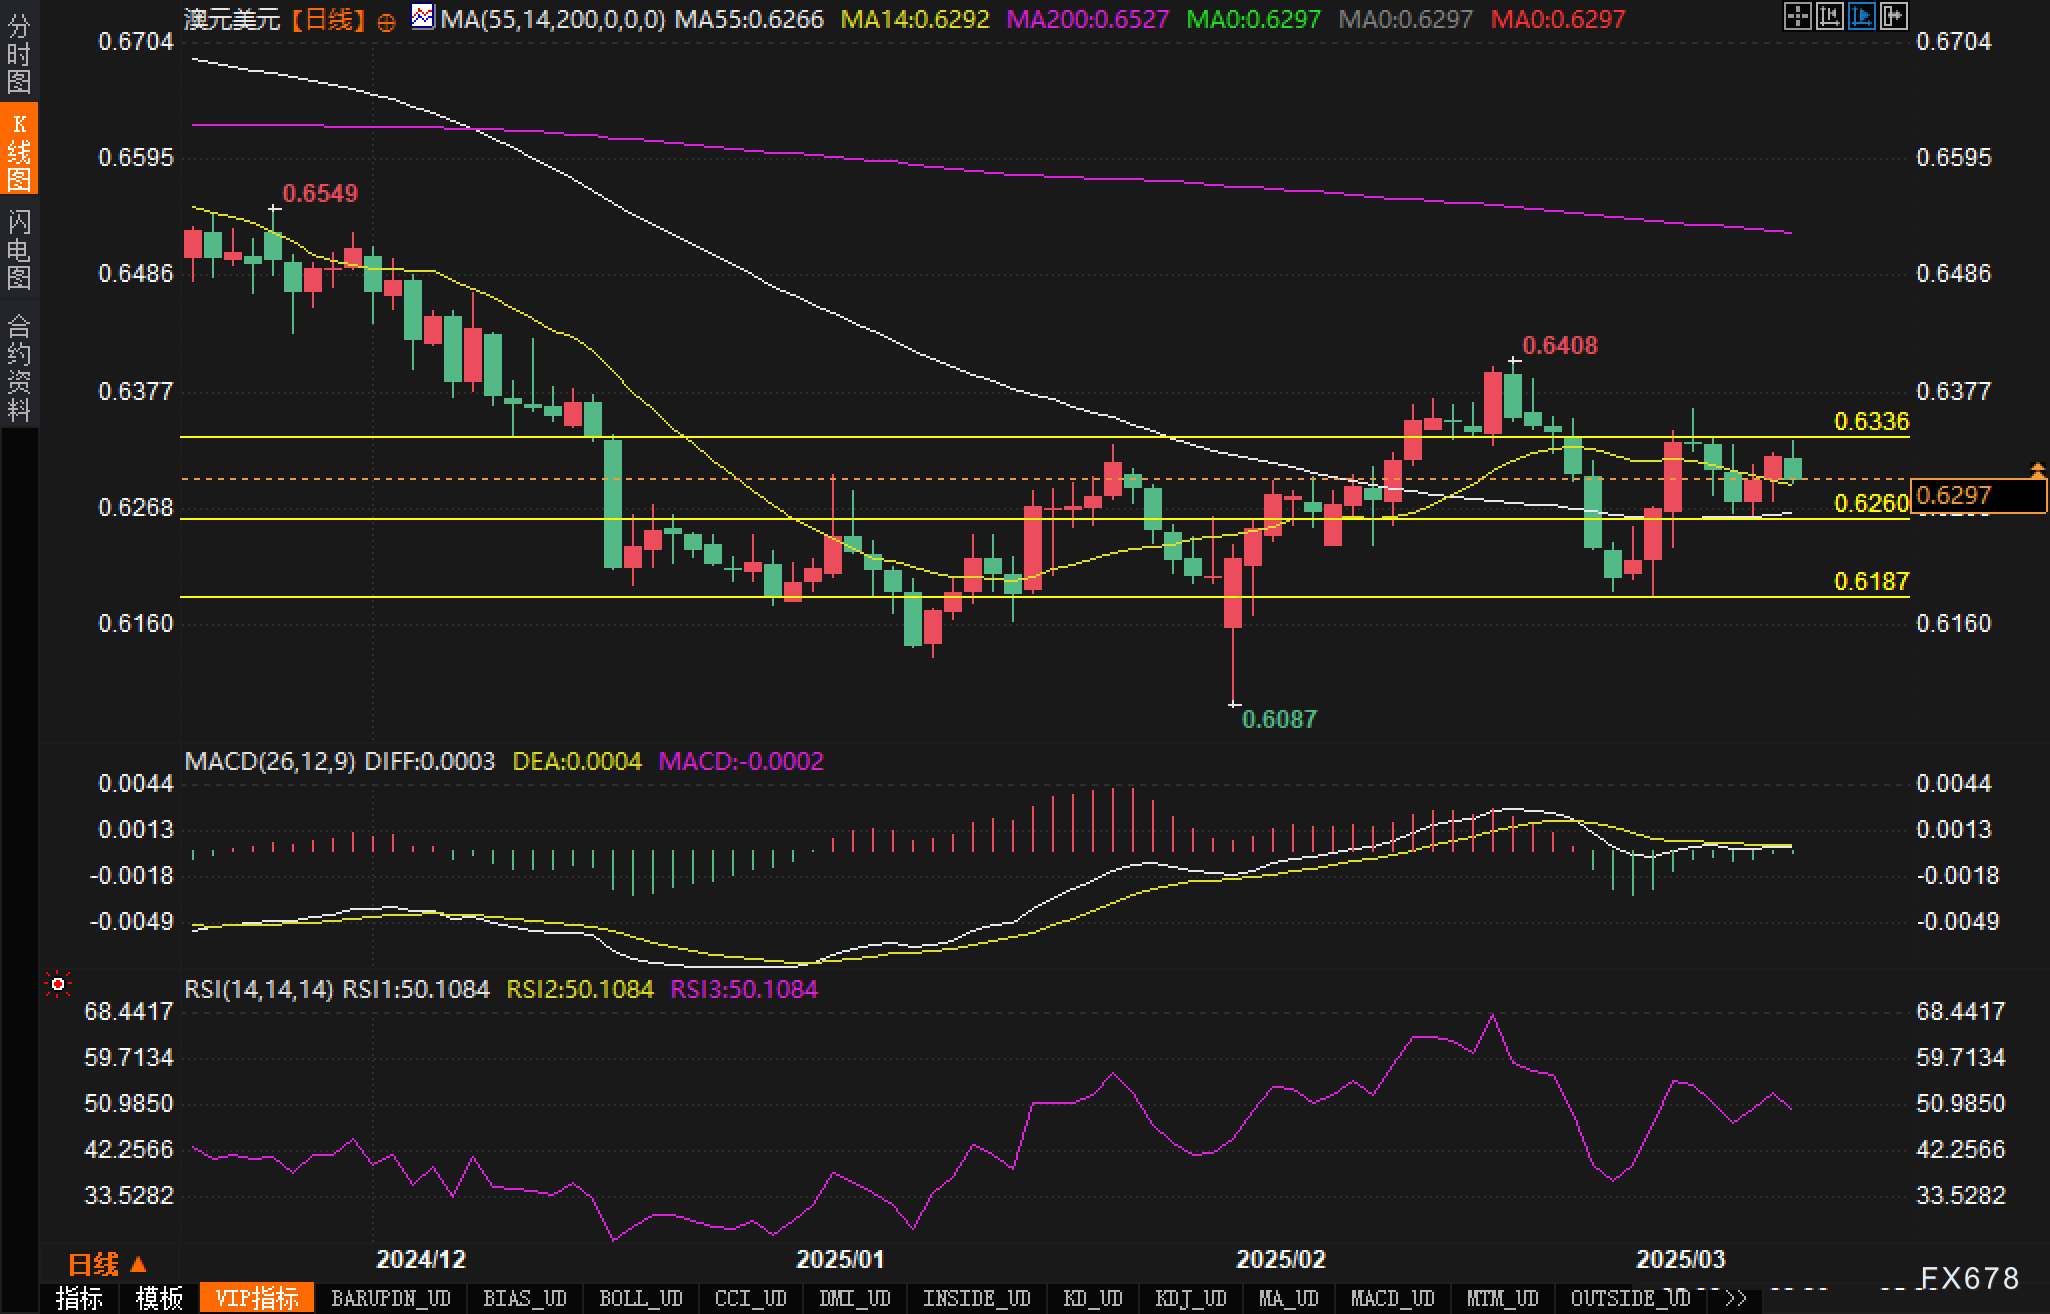This screenshot has width=2050, height=1314.
Task: Click the orange price alert arrow icon
Action: click(2037, 469)
